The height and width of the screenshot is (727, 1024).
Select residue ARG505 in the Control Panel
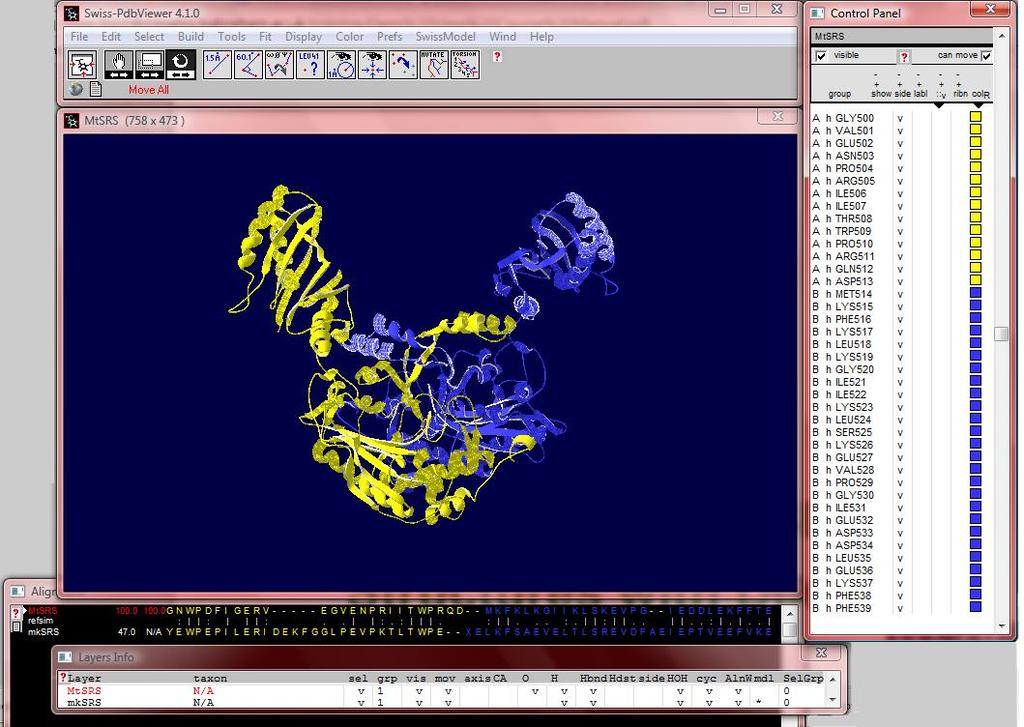click(x=855, y=182)
